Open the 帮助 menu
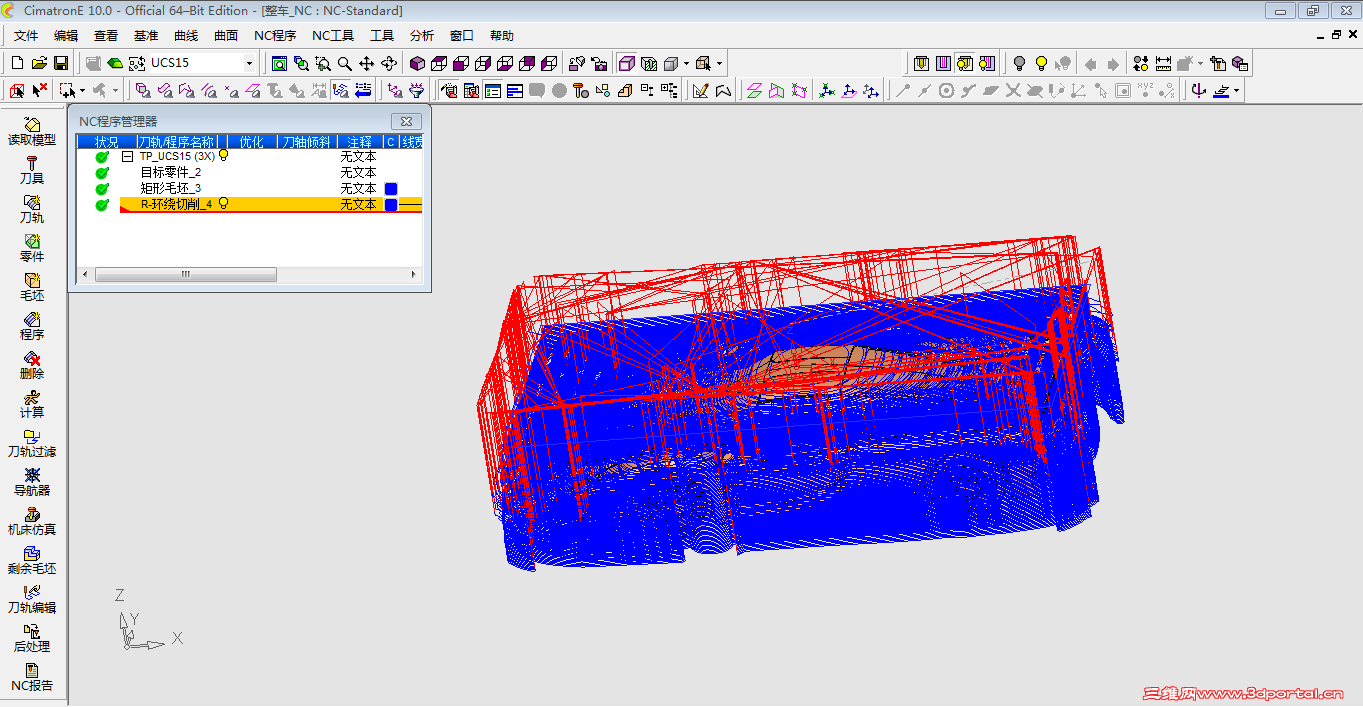1363x707 pixels. point(502,36)
